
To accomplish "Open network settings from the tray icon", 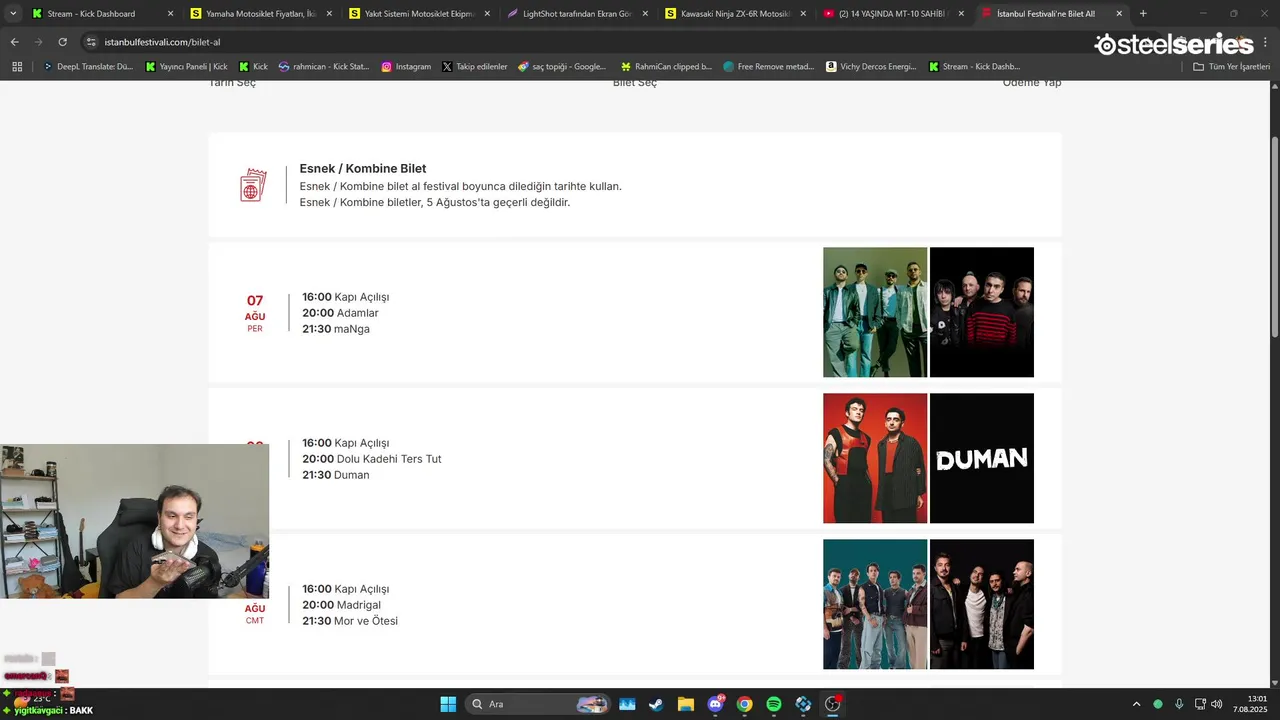I will [1200, 704].
